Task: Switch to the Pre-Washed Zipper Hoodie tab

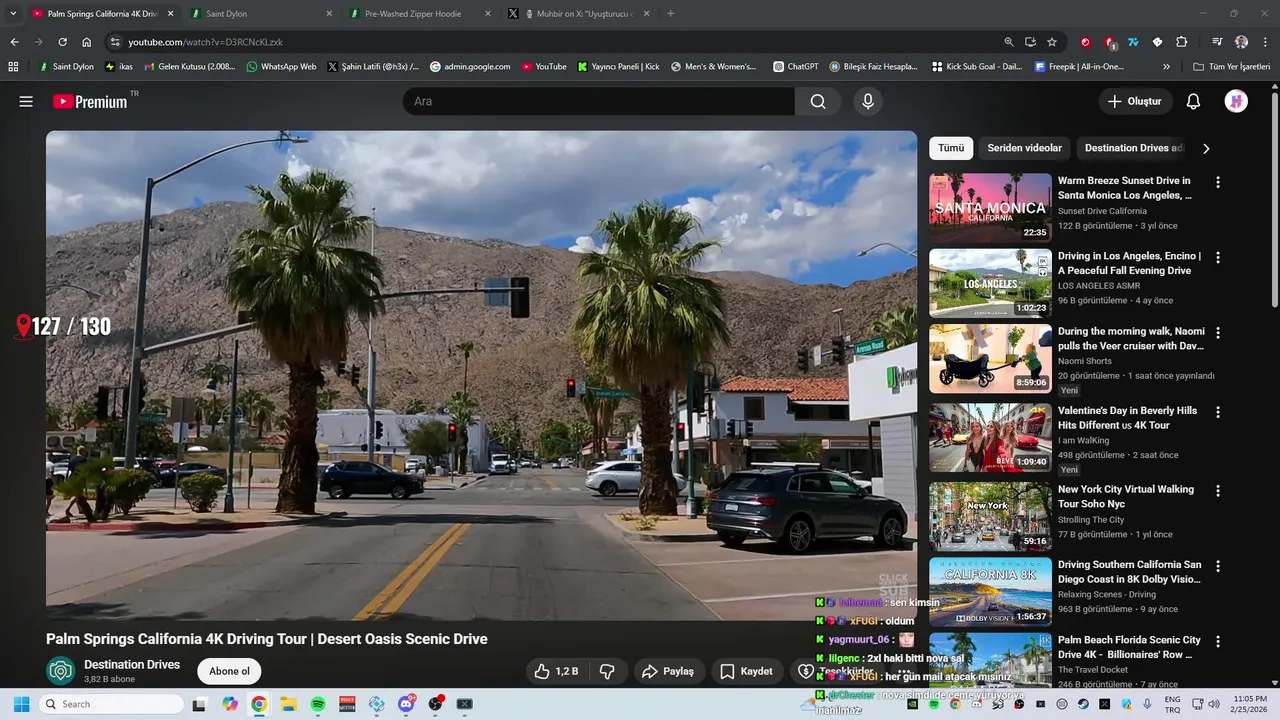Action: click(418, 14)
